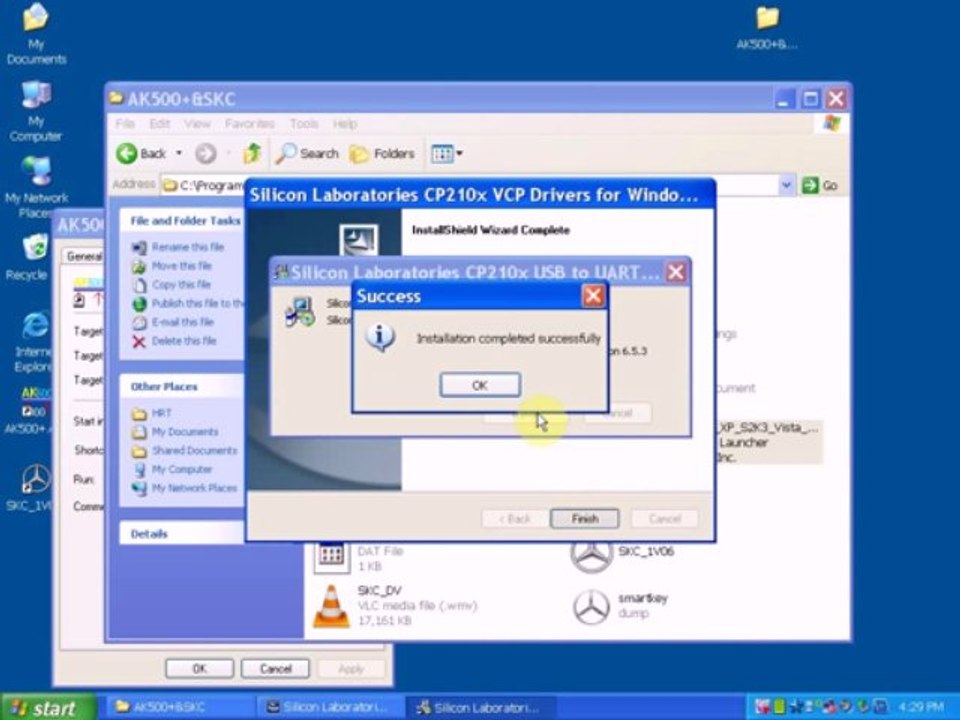Open the File menu

125,124
